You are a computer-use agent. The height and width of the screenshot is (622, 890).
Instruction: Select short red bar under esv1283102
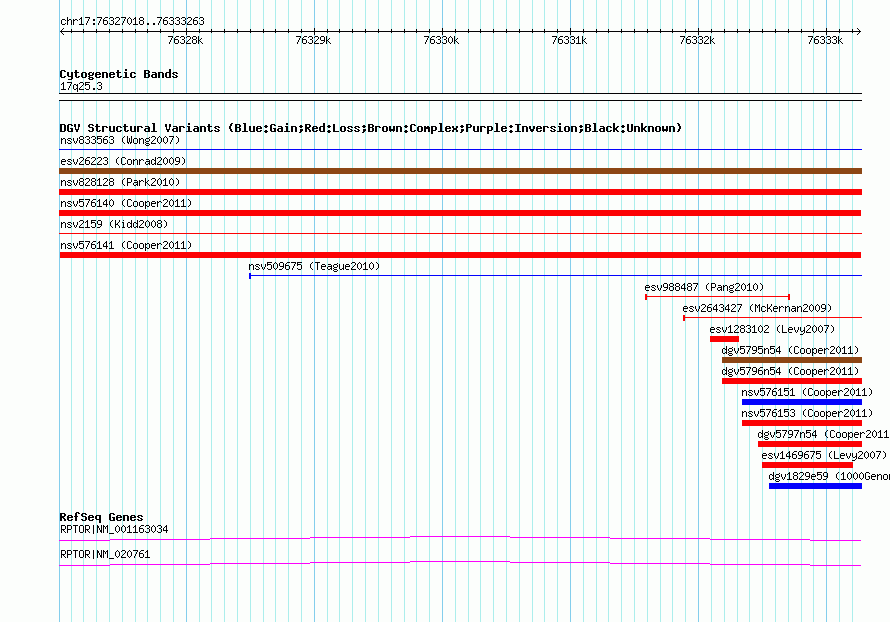click(724, 339)
